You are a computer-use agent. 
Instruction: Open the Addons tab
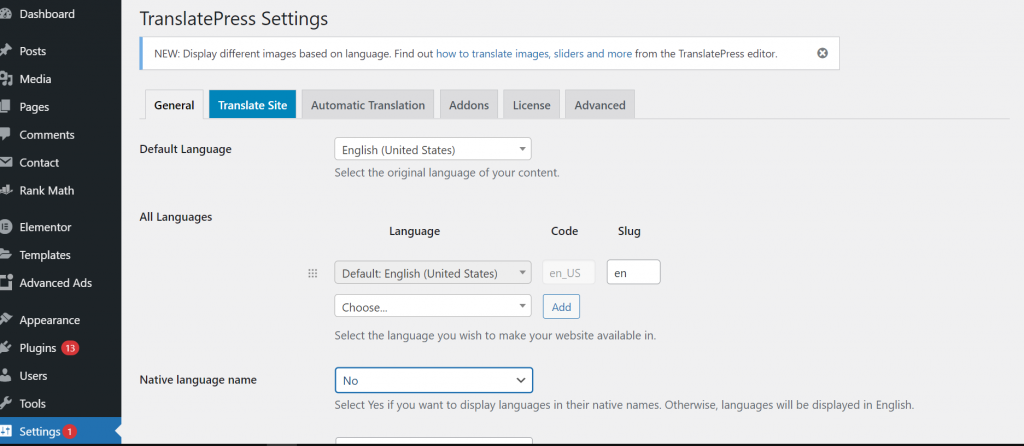(x=469, y=104)
